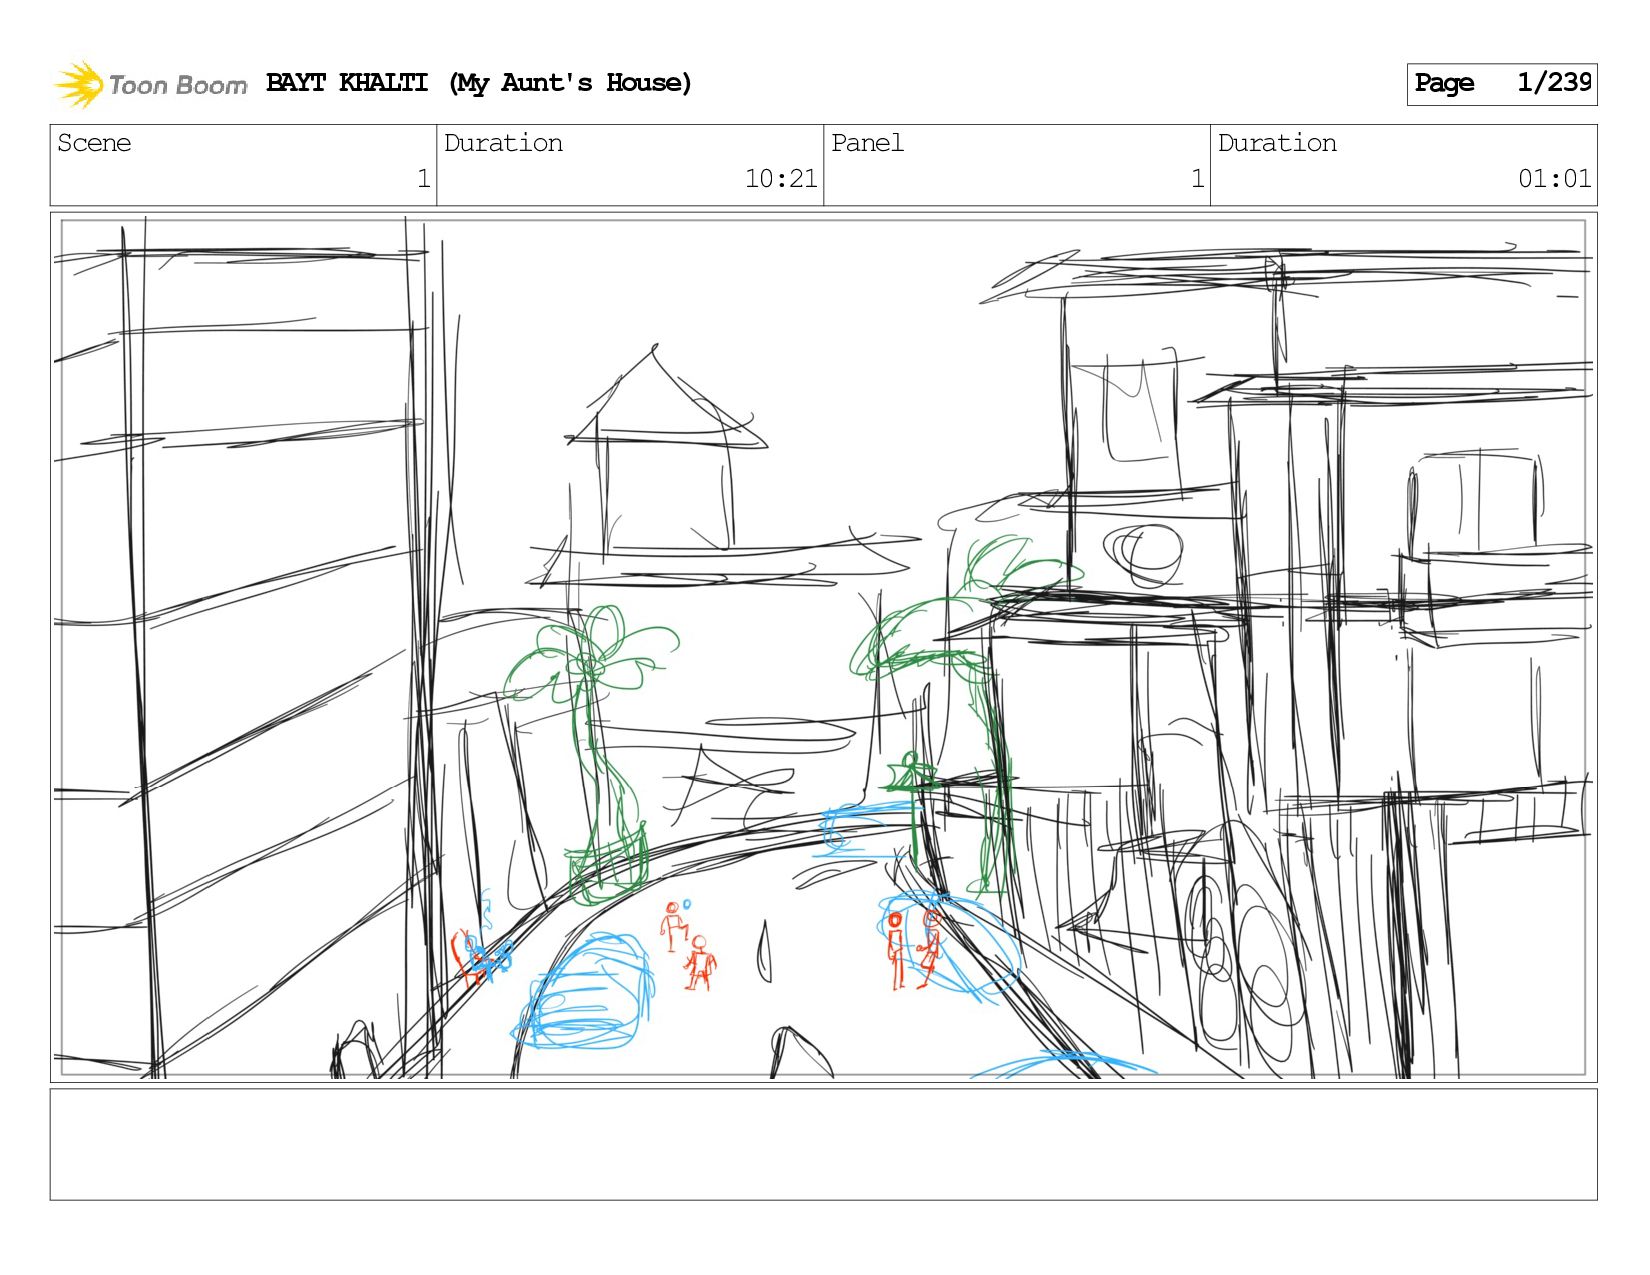Click the storyboard panel sketch thumbnail

point(823,647)
